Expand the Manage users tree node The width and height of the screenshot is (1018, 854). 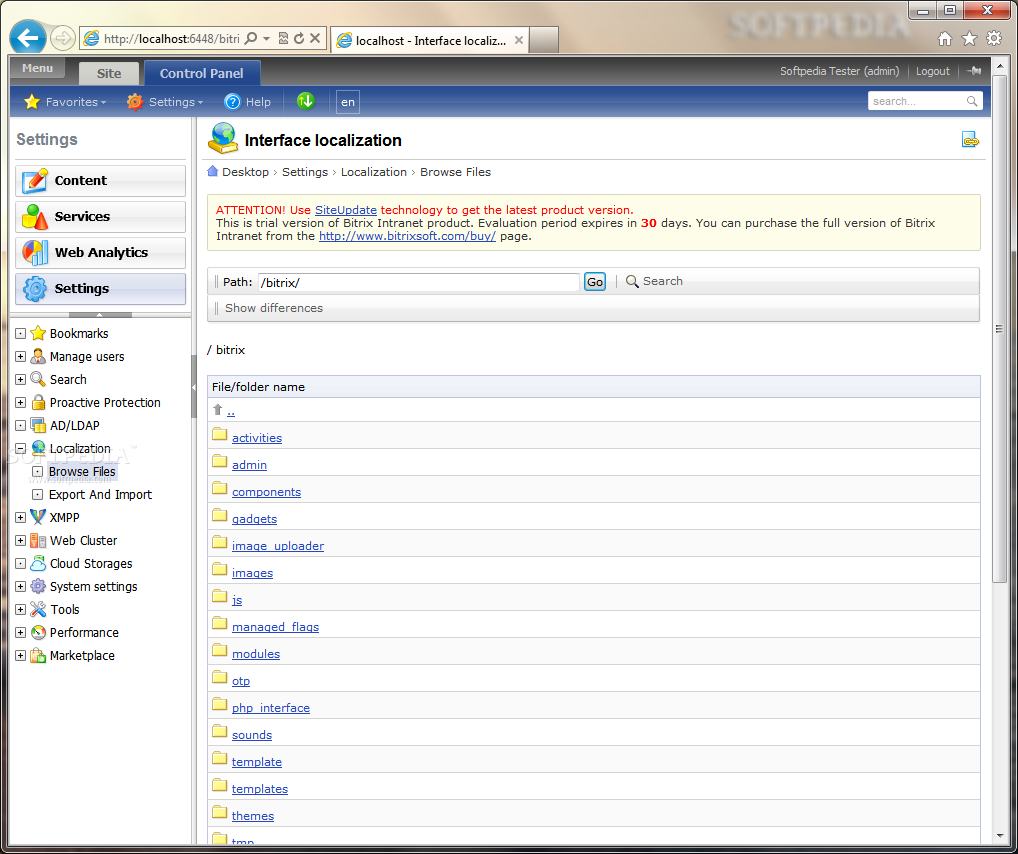[20, 357]
